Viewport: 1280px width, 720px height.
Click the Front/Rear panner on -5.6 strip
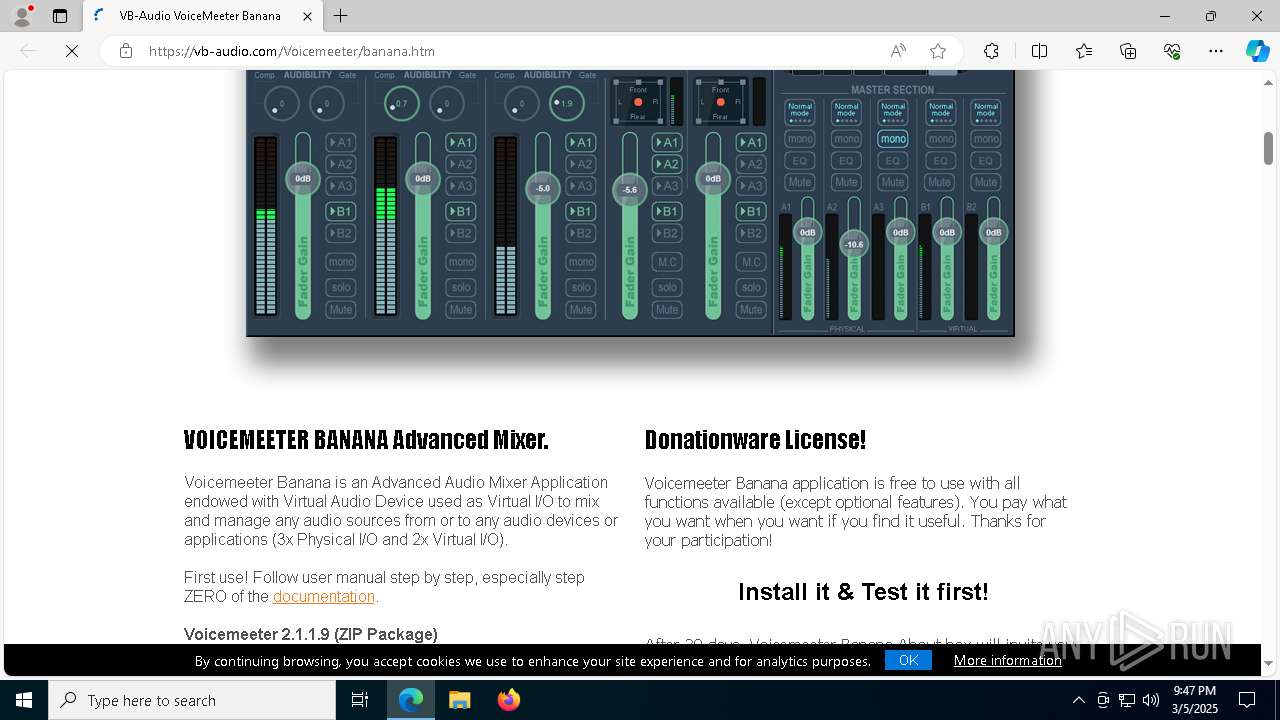638,101
